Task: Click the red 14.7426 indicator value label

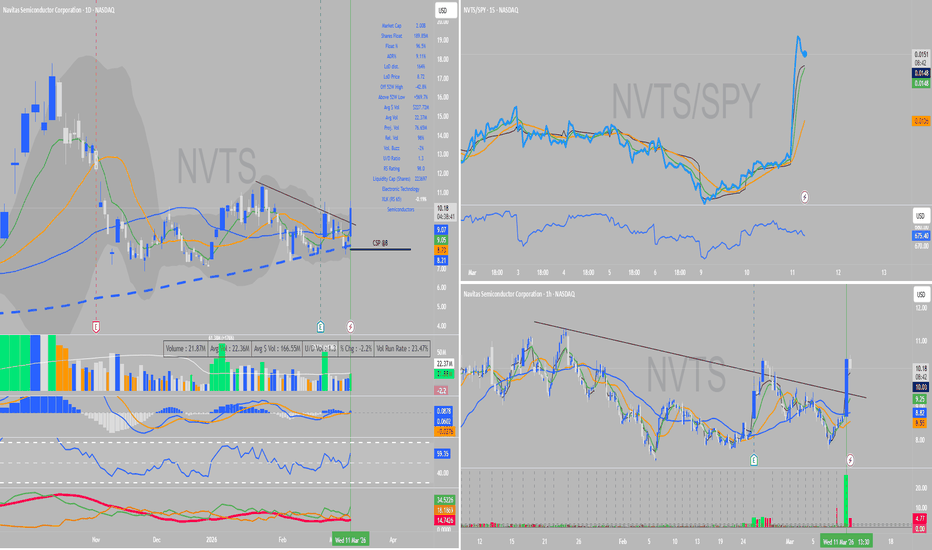Action: [445, 520]
